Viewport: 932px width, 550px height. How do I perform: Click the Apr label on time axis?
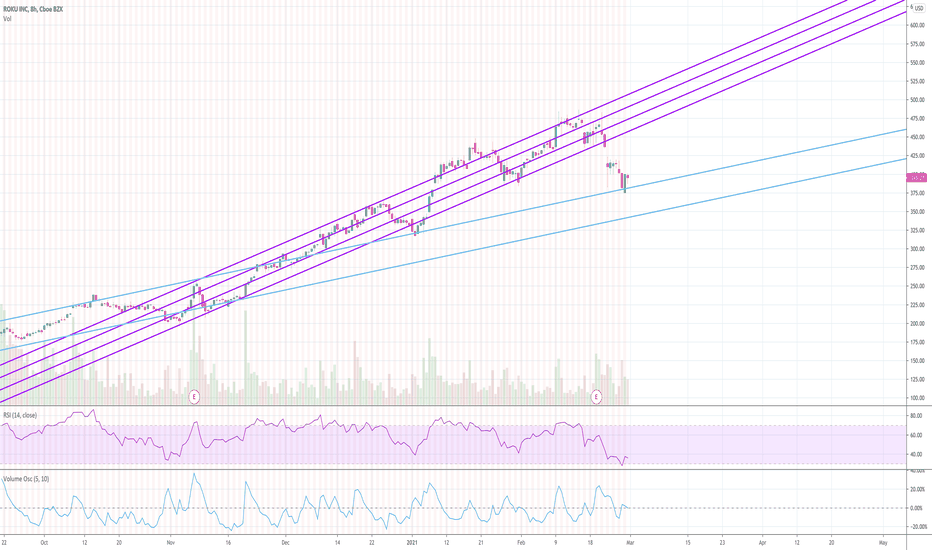763,542
